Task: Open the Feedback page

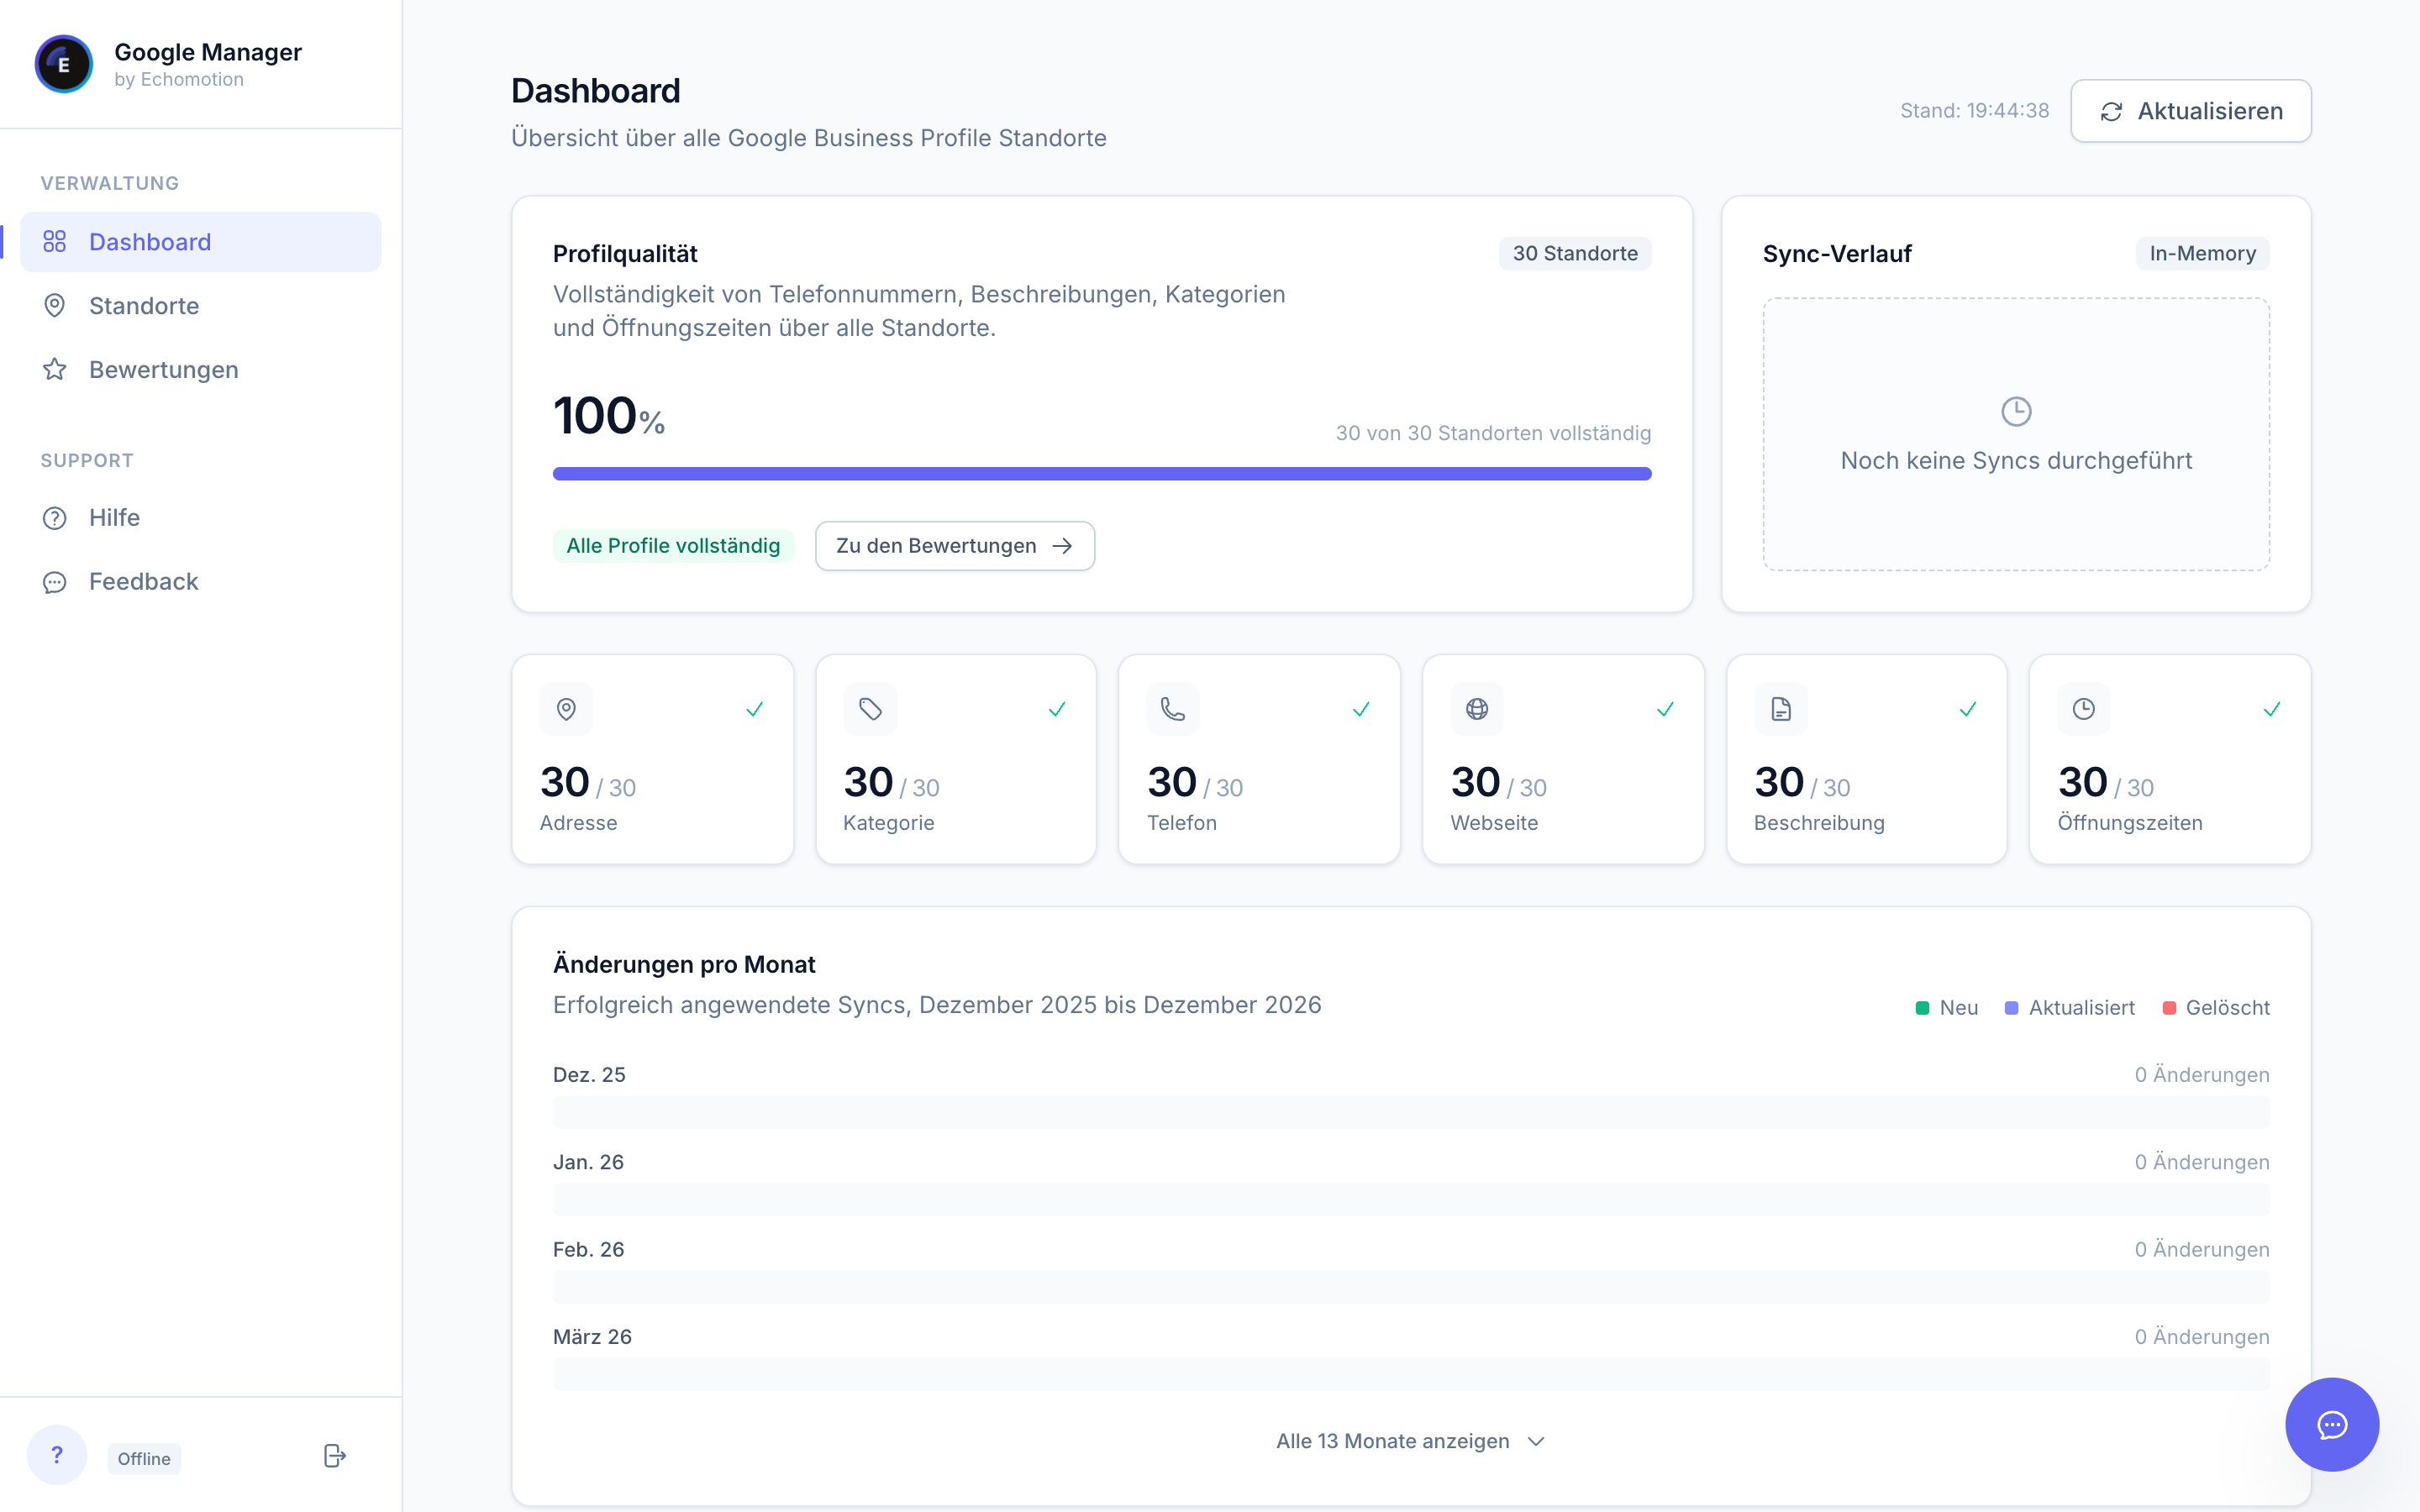Action: (x=200, y=582)
